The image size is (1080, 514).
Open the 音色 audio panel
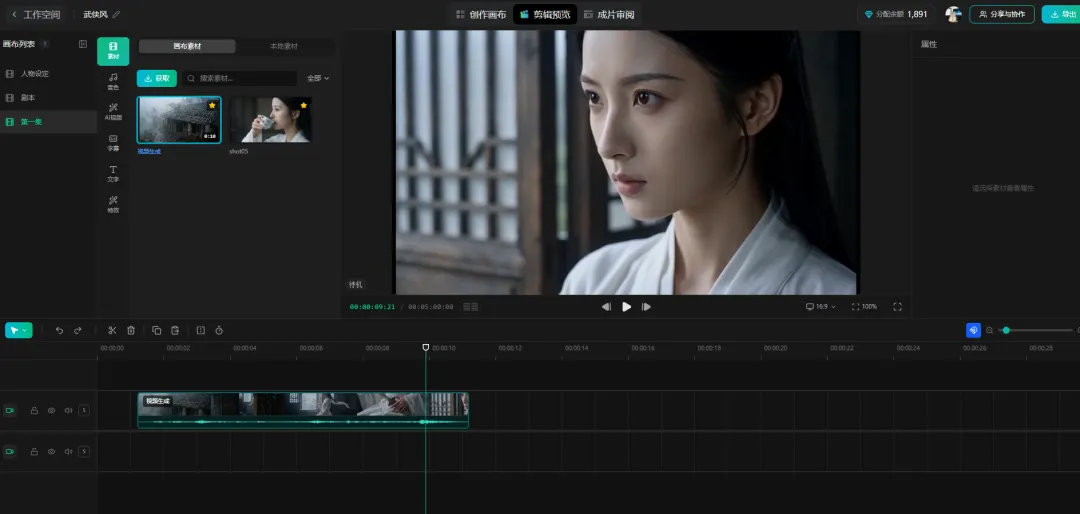click(113, 82)
